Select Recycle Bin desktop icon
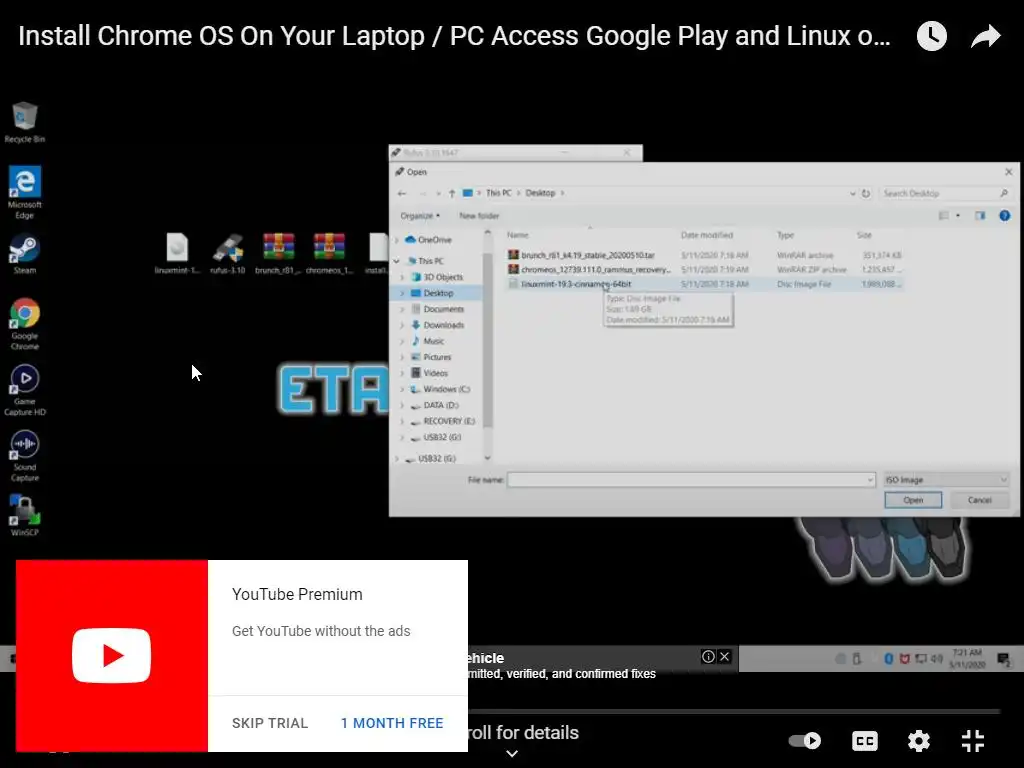 [25, 122]
